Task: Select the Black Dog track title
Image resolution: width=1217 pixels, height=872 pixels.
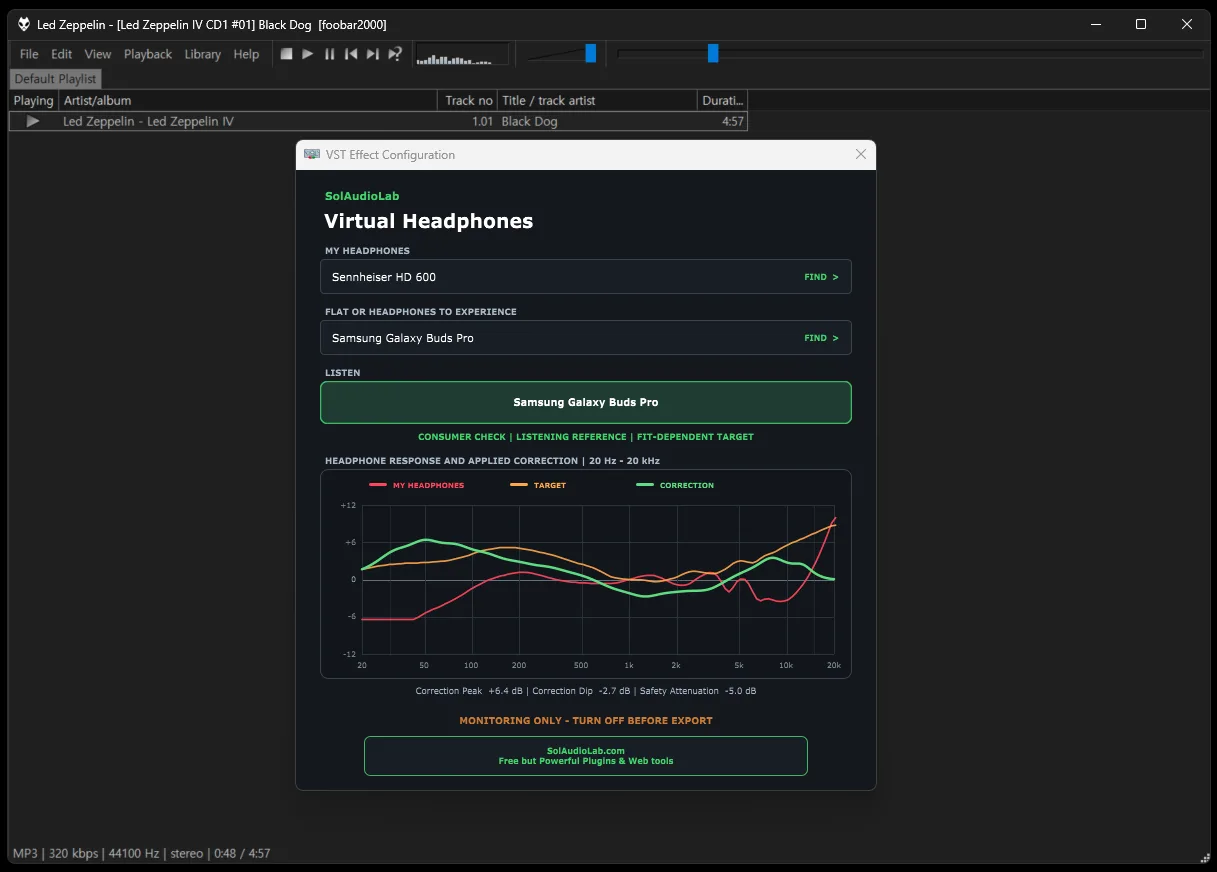Action: [x=529, y=121]
